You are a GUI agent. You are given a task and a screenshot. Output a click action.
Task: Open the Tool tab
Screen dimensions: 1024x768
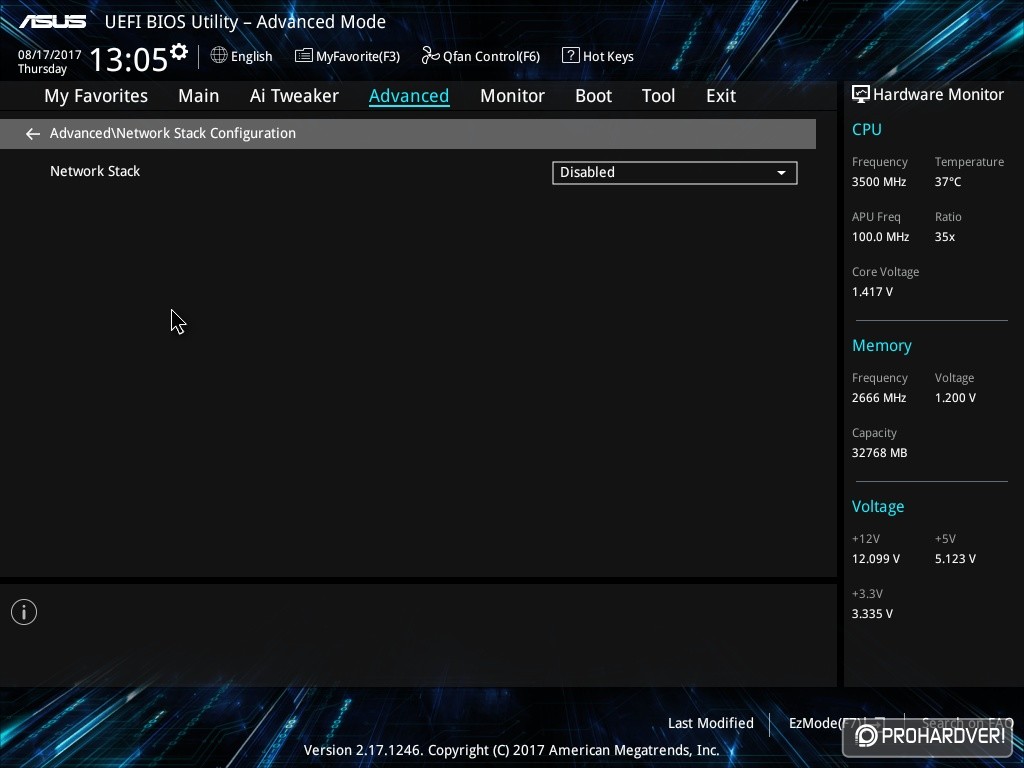[x=658, y=96]
